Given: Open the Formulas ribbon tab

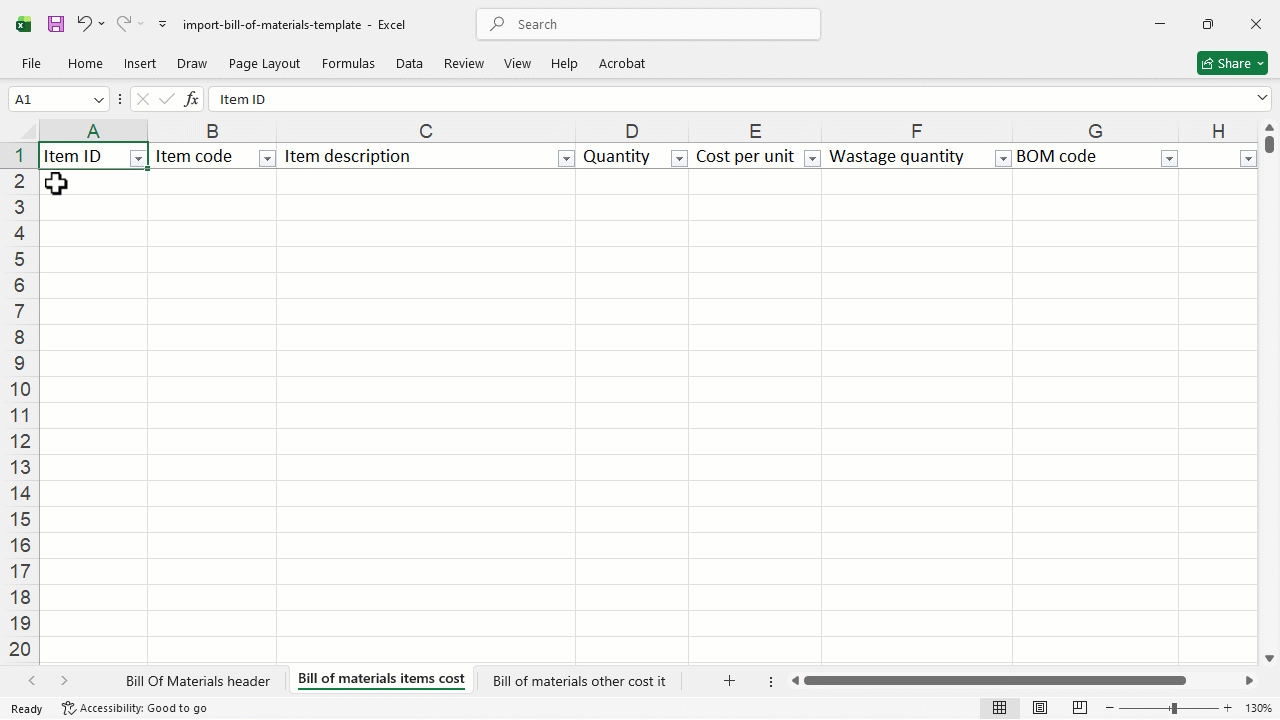Looking at the screenshot, I should tap(348, 63).
